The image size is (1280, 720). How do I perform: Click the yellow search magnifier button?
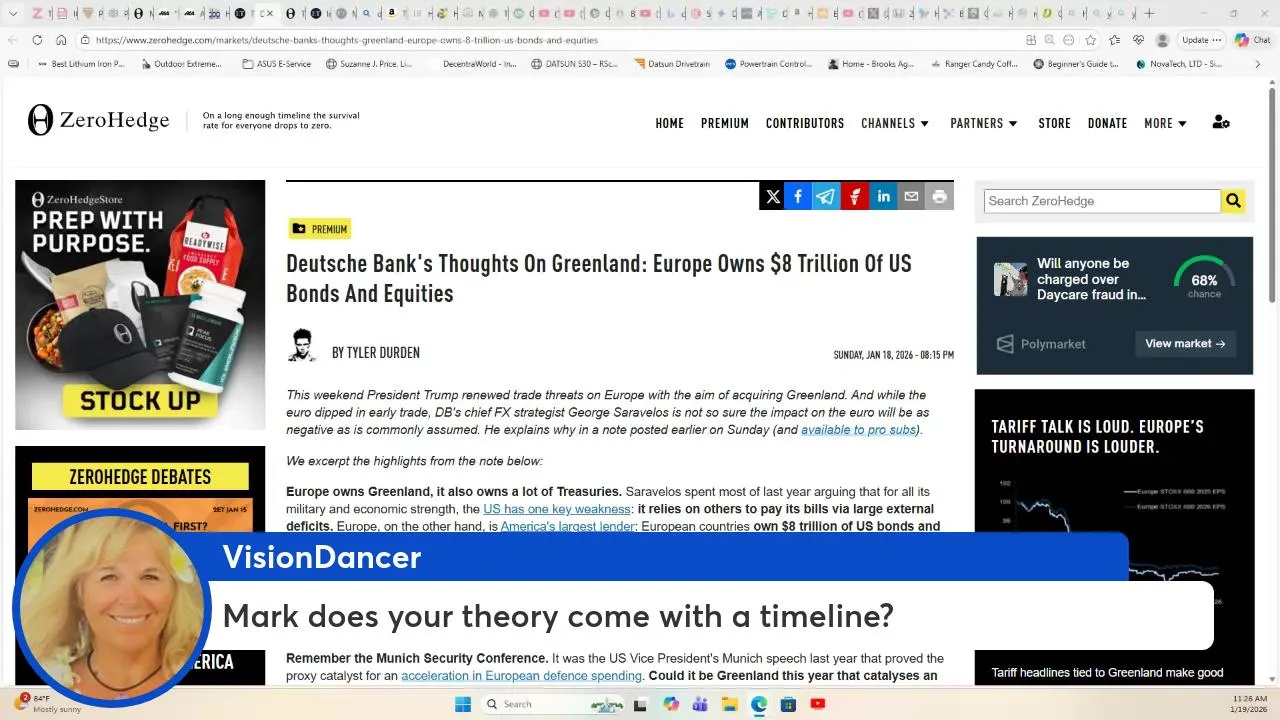point(1234,201)
